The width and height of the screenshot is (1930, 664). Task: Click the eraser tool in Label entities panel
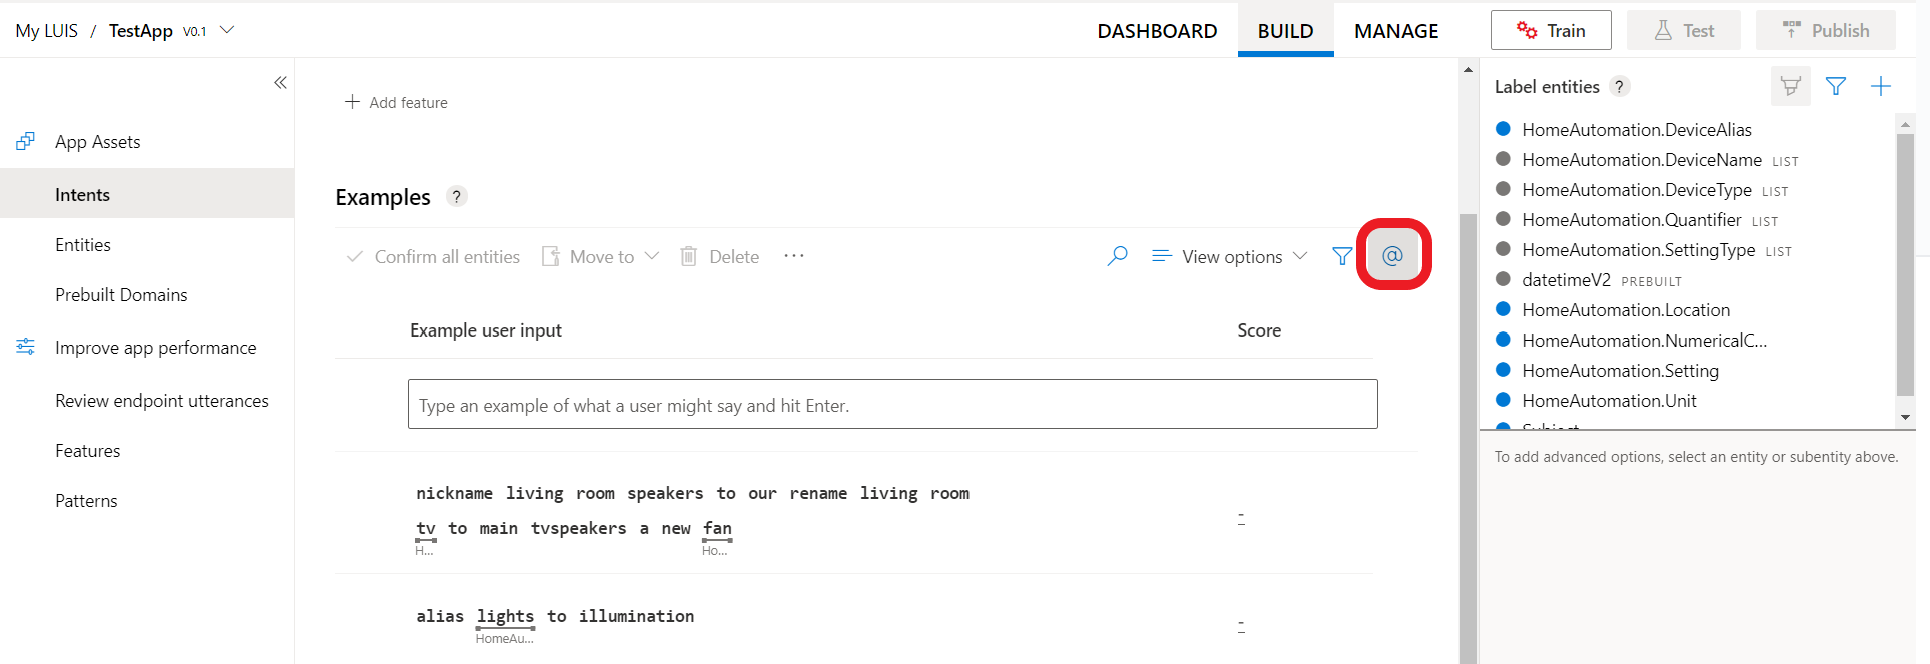coord(1790,86)
